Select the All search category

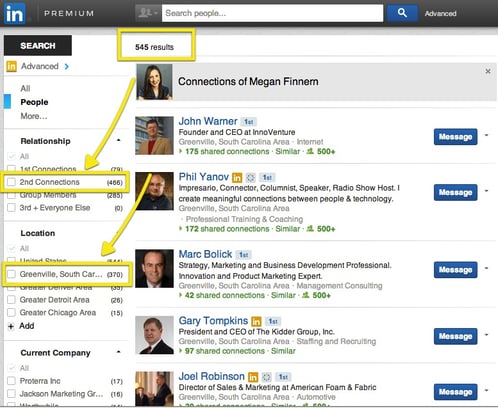point(25,88)
